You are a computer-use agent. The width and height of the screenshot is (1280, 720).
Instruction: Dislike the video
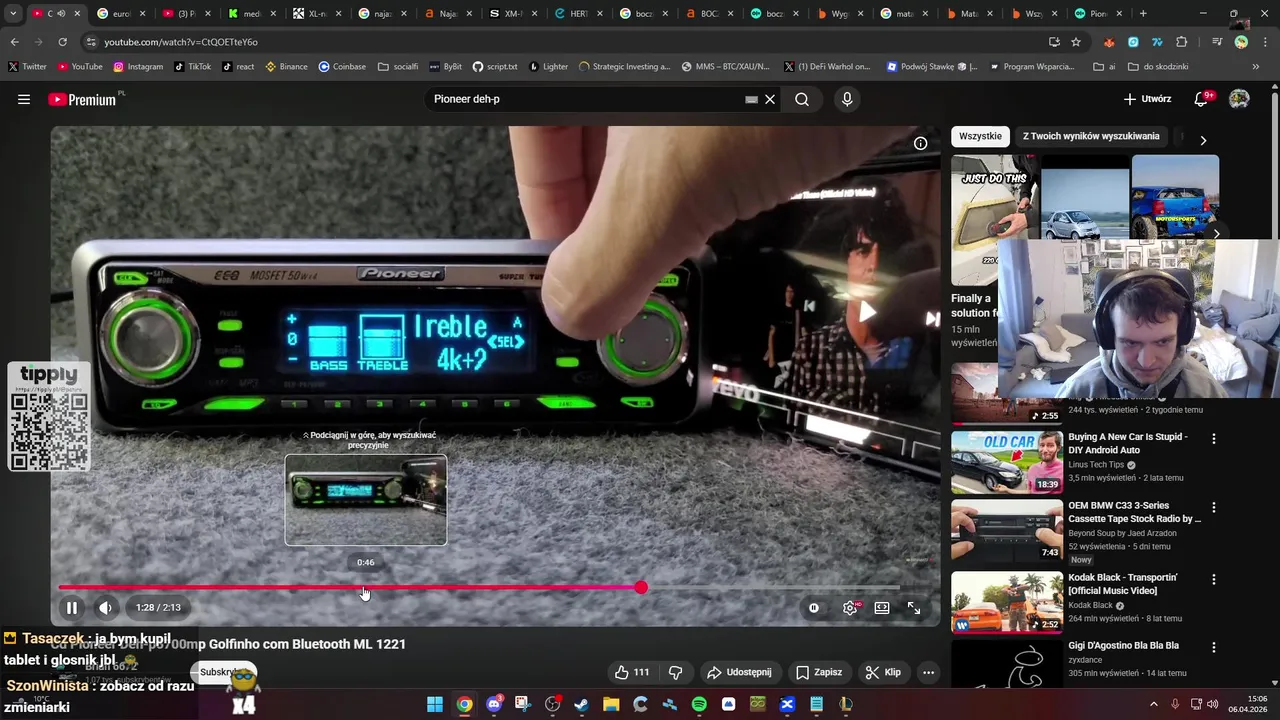[675, 672]
